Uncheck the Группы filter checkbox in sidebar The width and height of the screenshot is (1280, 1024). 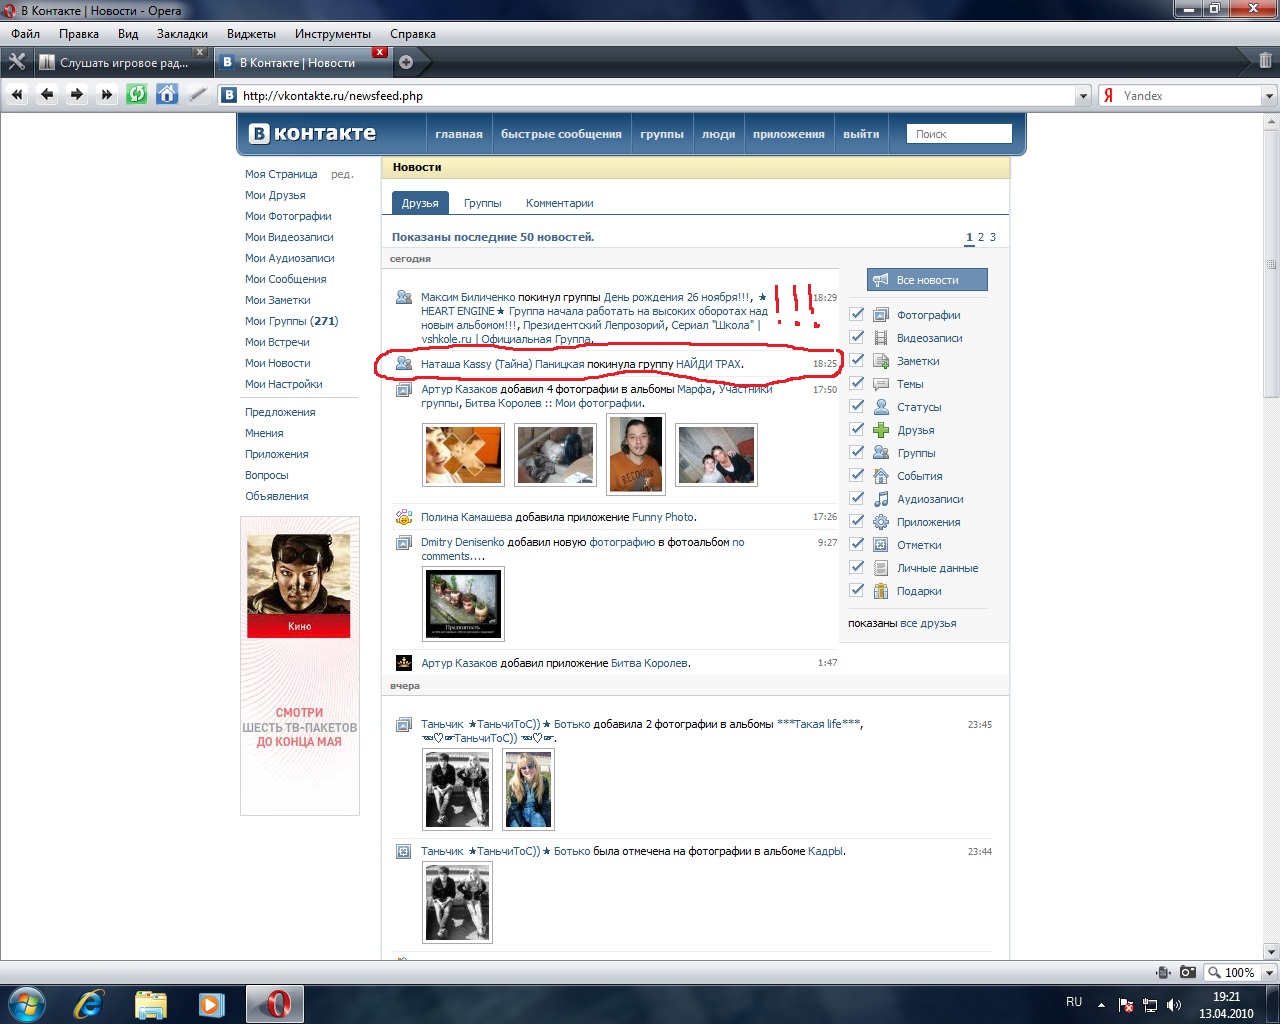click(857, 452)
